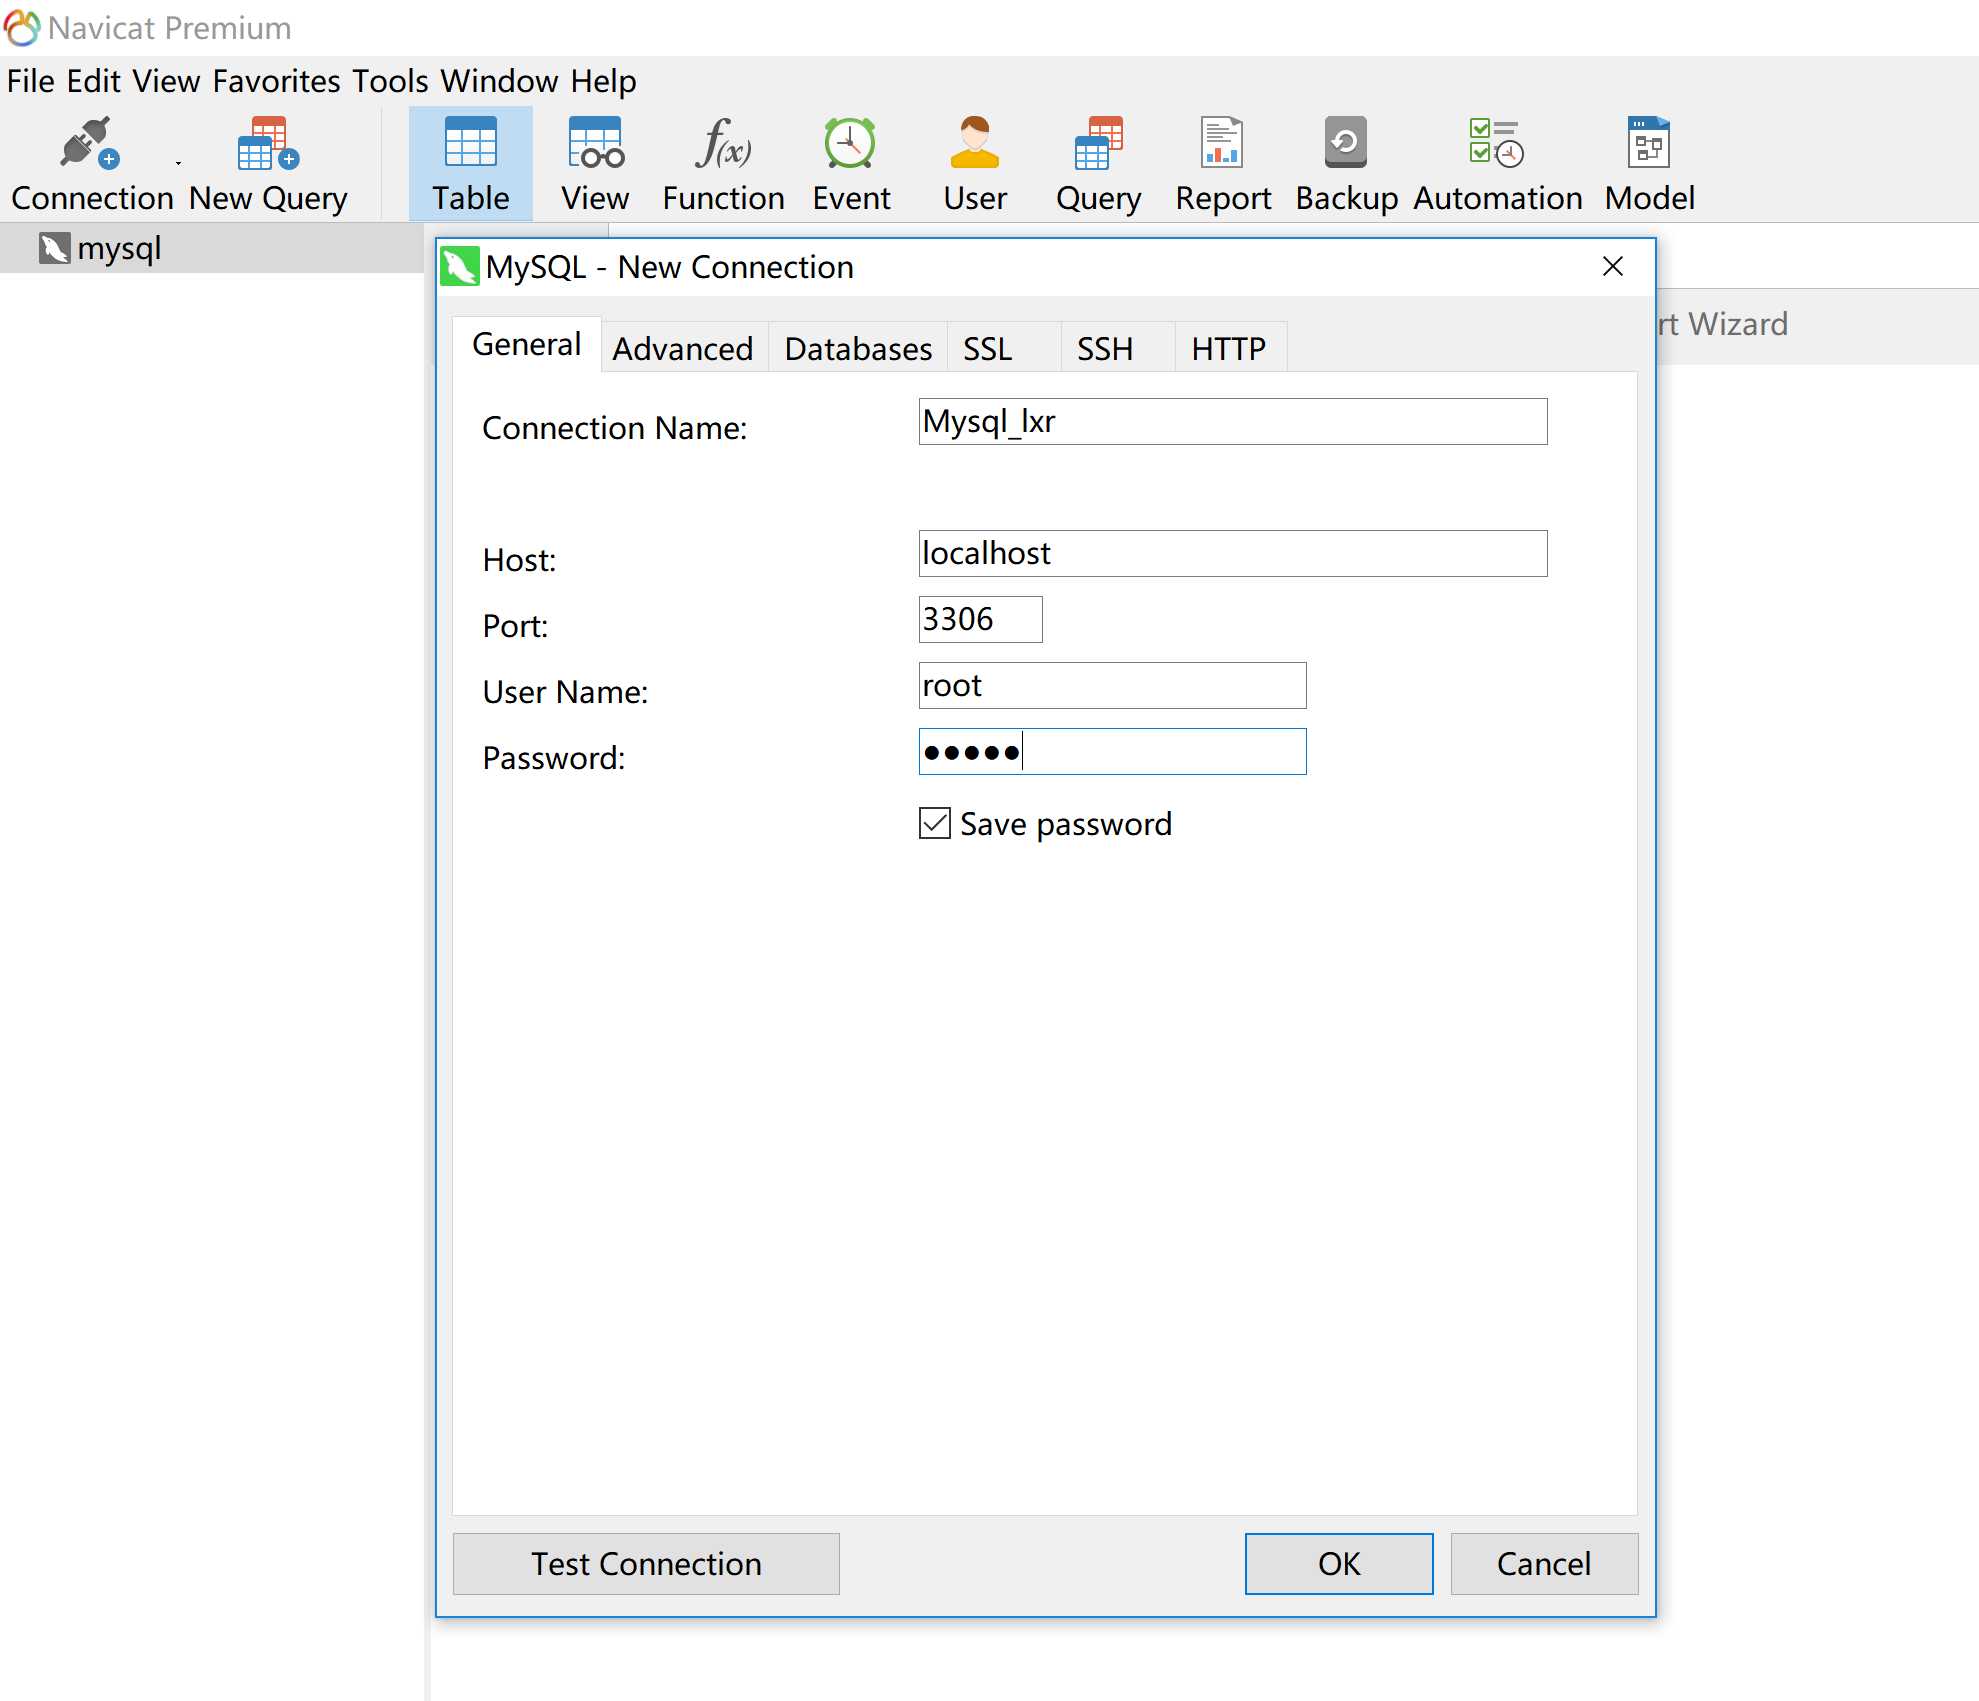
Task: Click the Navicat Premium logo icon
Action: point(22,28)
